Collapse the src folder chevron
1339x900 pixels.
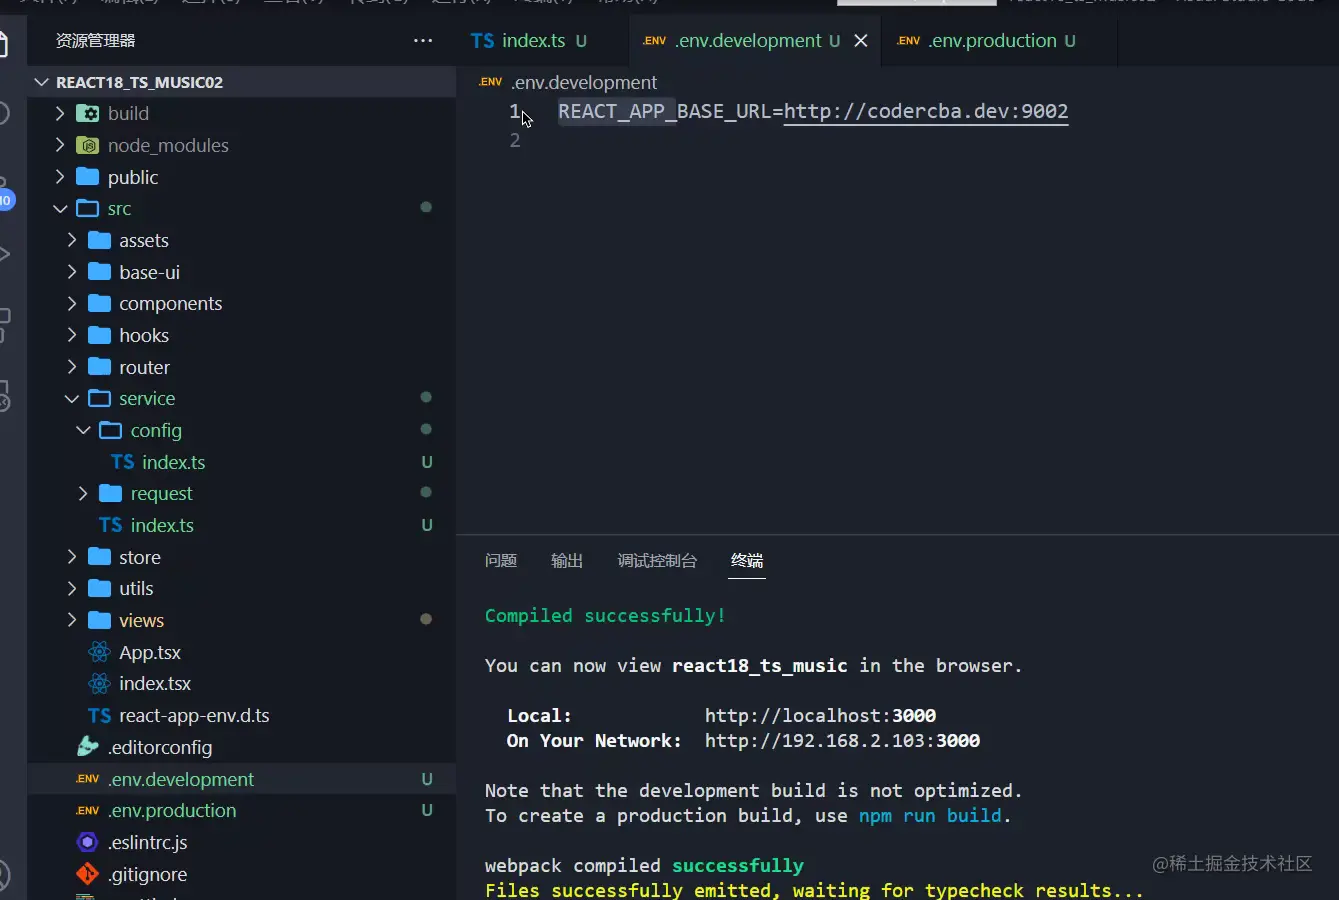pyautogui.click(x=60, y=208)
